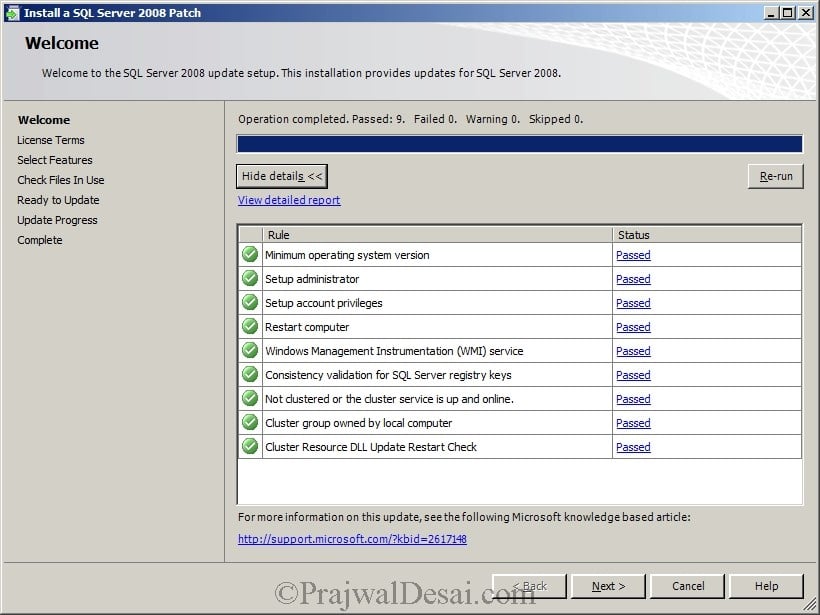Click the Status column header
Image resolution: width=820 pixels, height=615 pixels.
click(707, 235)
